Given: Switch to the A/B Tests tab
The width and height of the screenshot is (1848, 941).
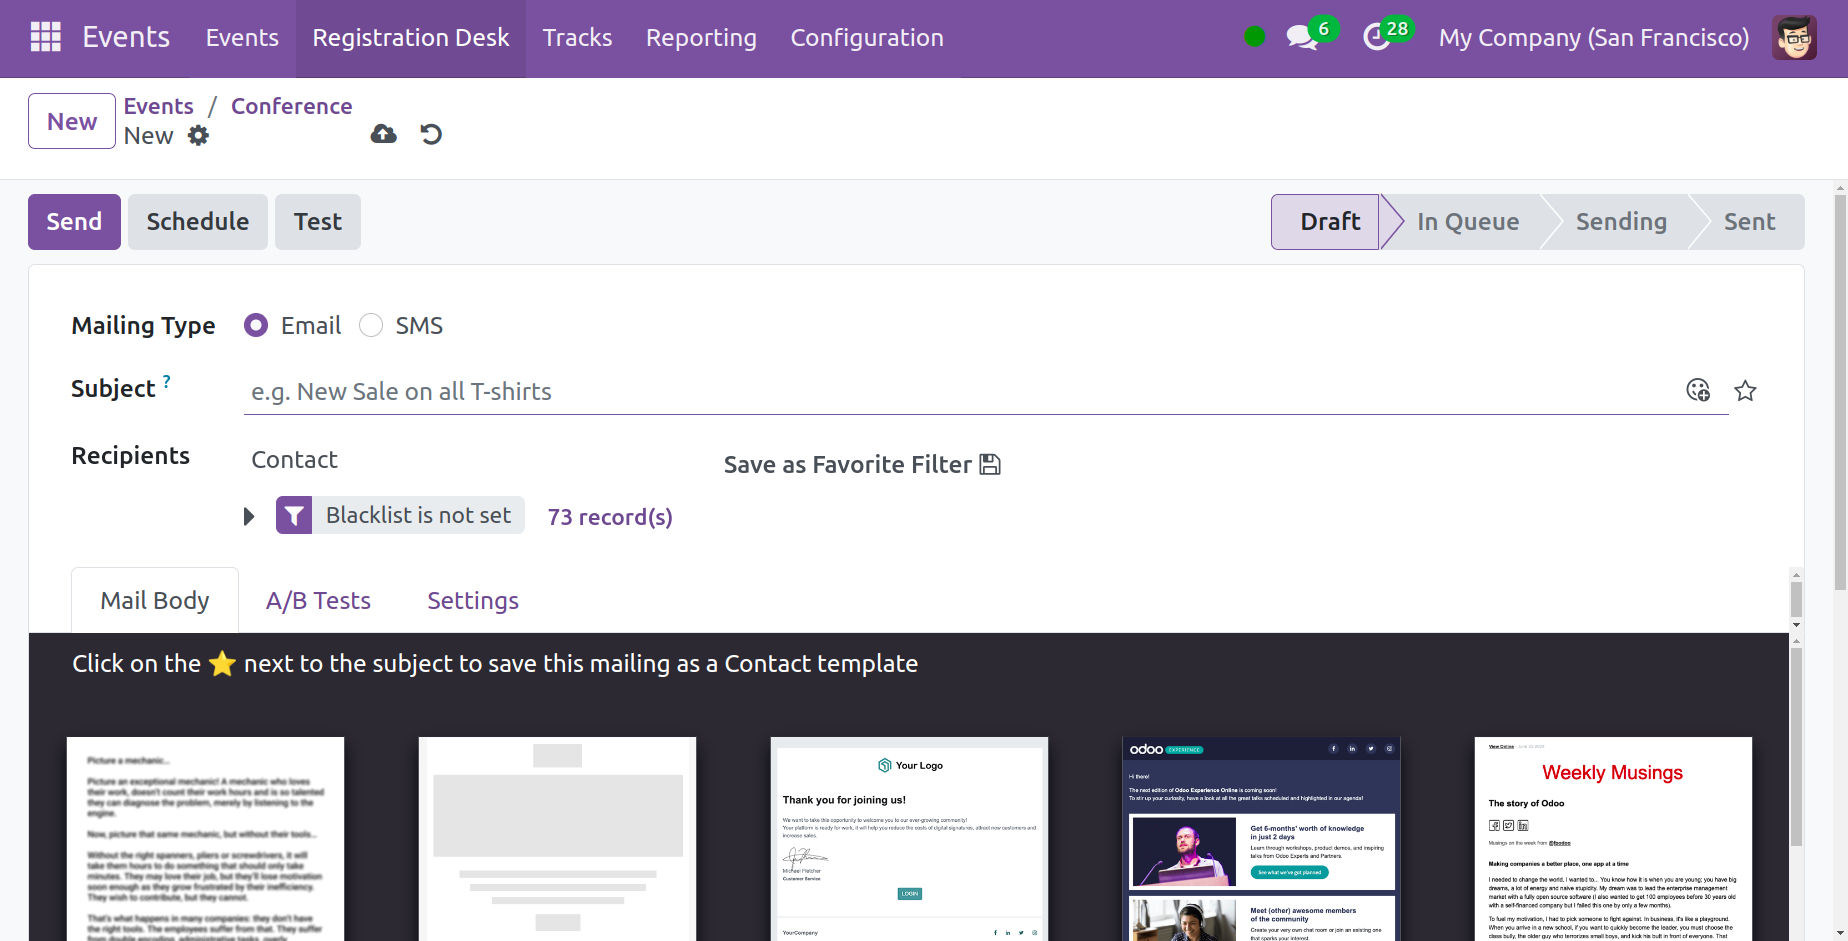Looking at the screenshot, I should tap(318, 600).
